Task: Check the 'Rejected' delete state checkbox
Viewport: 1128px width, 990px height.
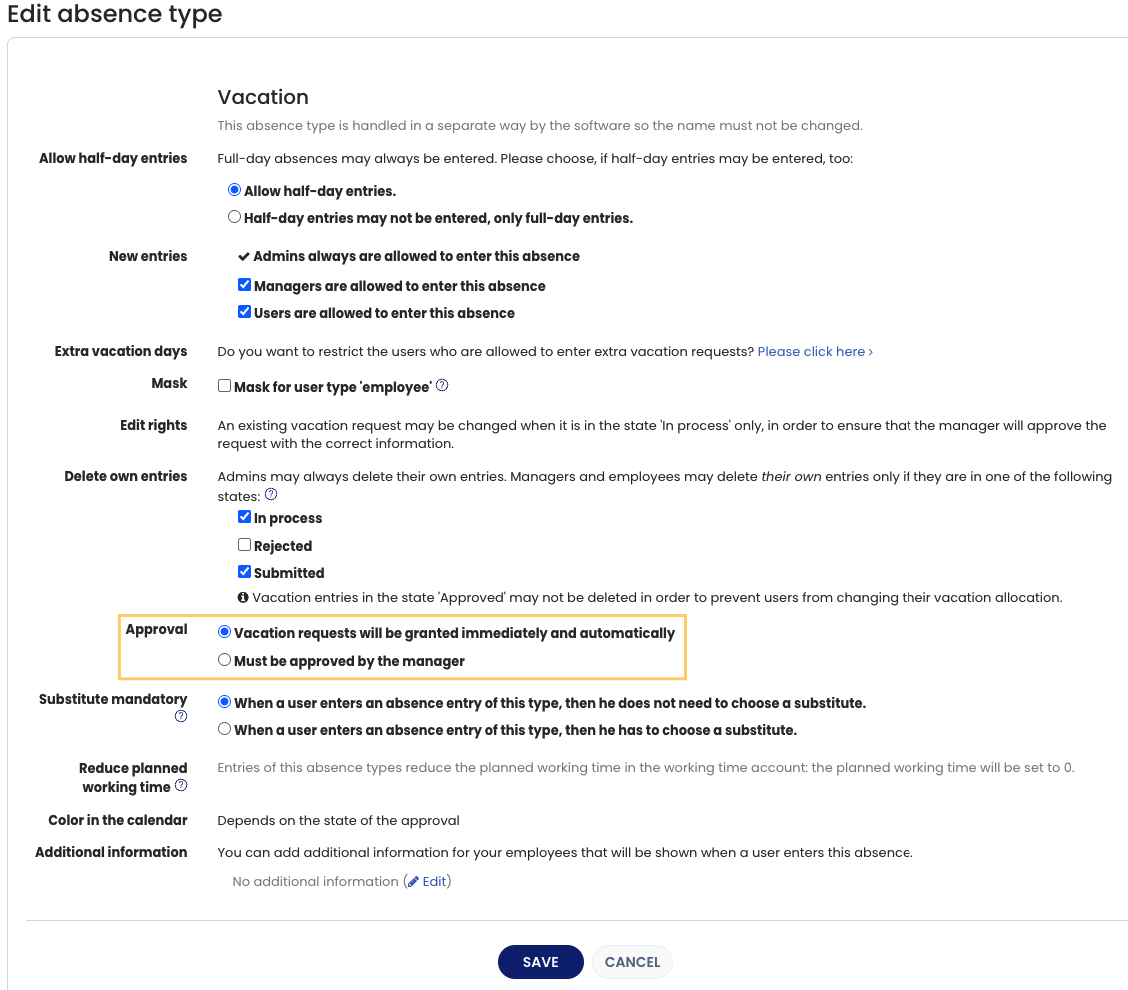Action: coord(244,545)
